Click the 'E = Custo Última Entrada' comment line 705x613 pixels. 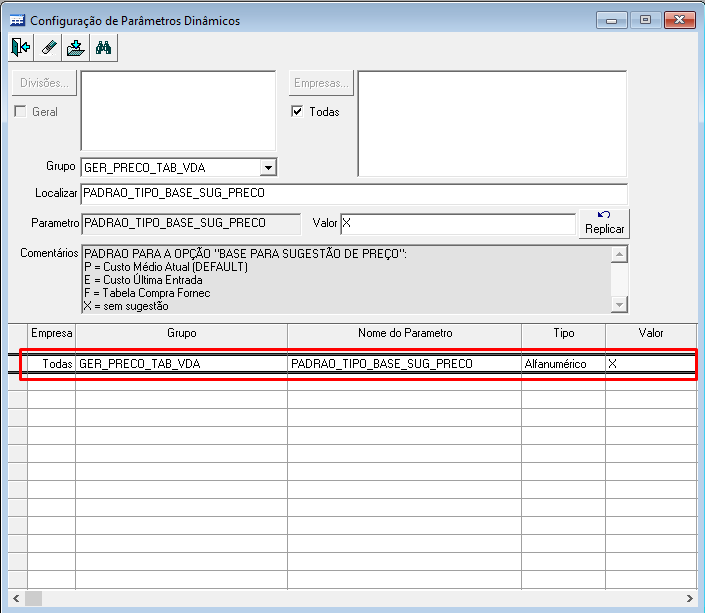tap(143, 280)
